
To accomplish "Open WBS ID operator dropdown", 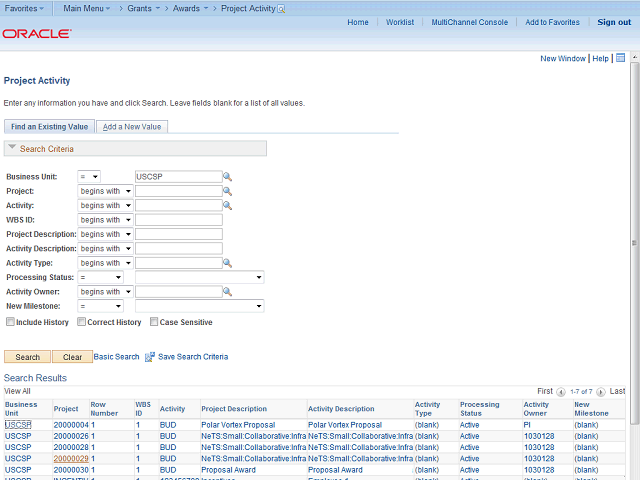I will point(105,220).
